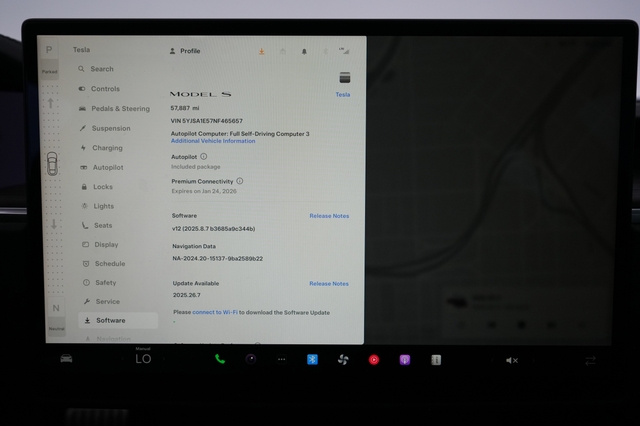
Task: Open Additional Vehicle Information link
Action: pos(213,141)
